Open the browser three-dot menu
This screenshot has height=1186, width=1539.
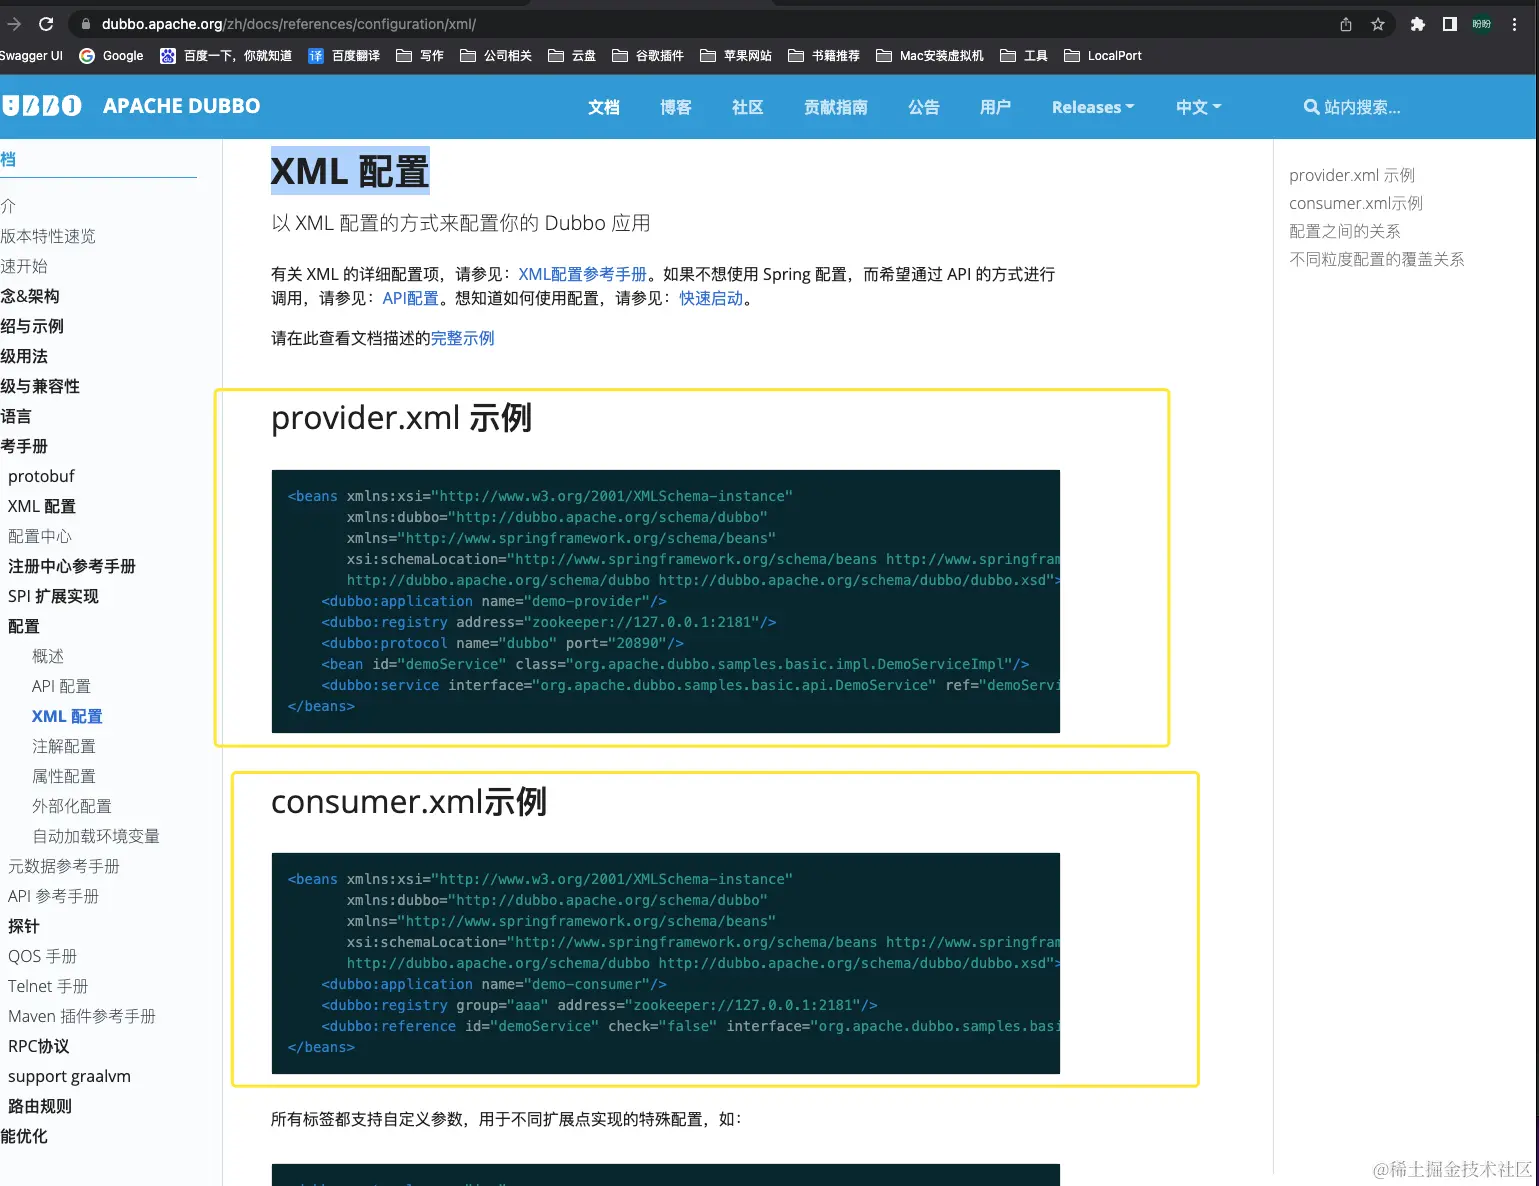point(1515,24)
